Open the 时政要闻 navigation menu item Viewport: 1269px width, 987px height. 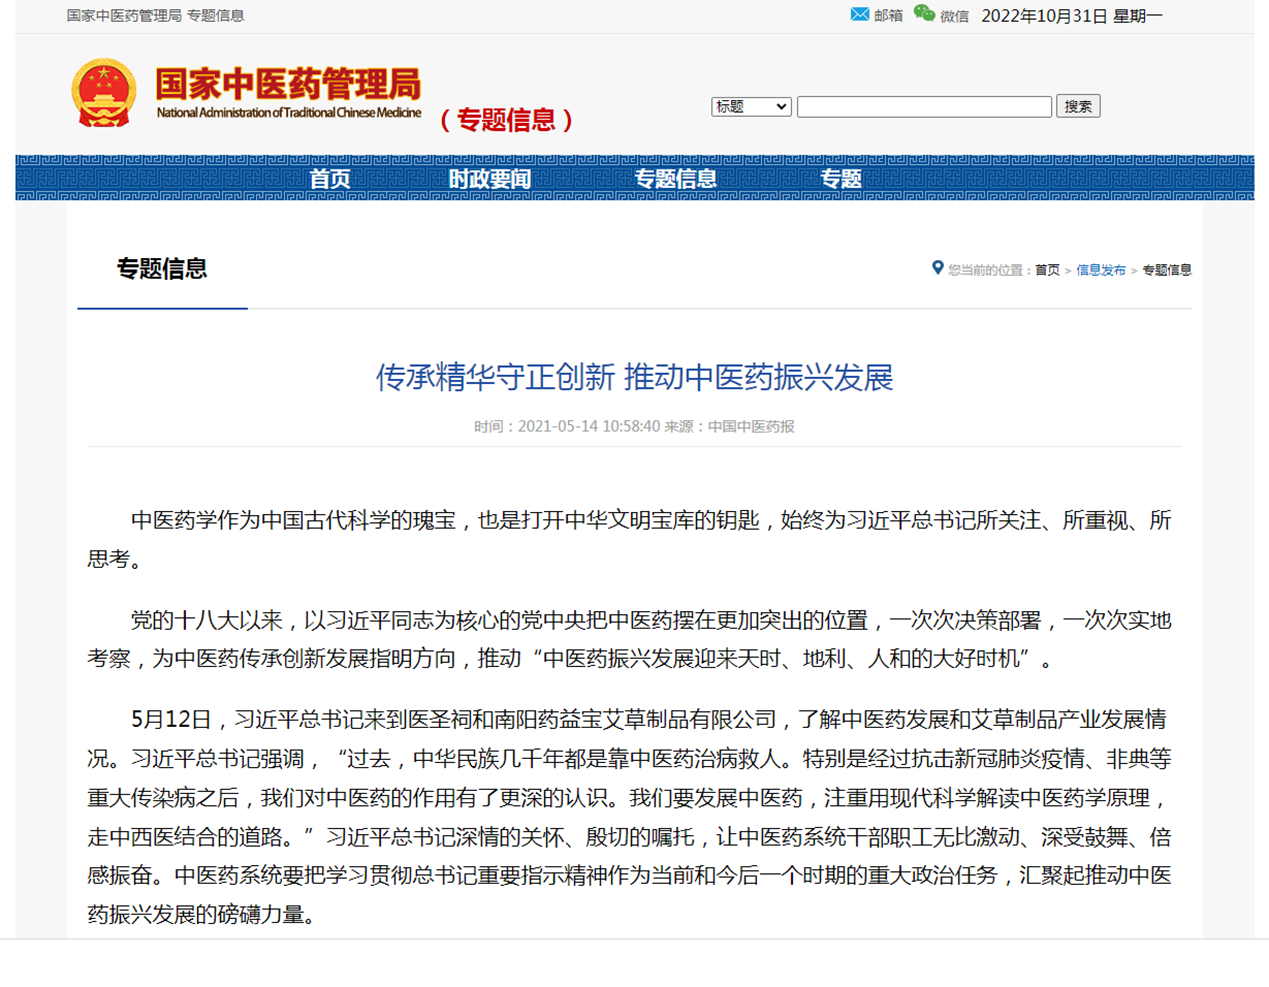(x=489, y=179)
